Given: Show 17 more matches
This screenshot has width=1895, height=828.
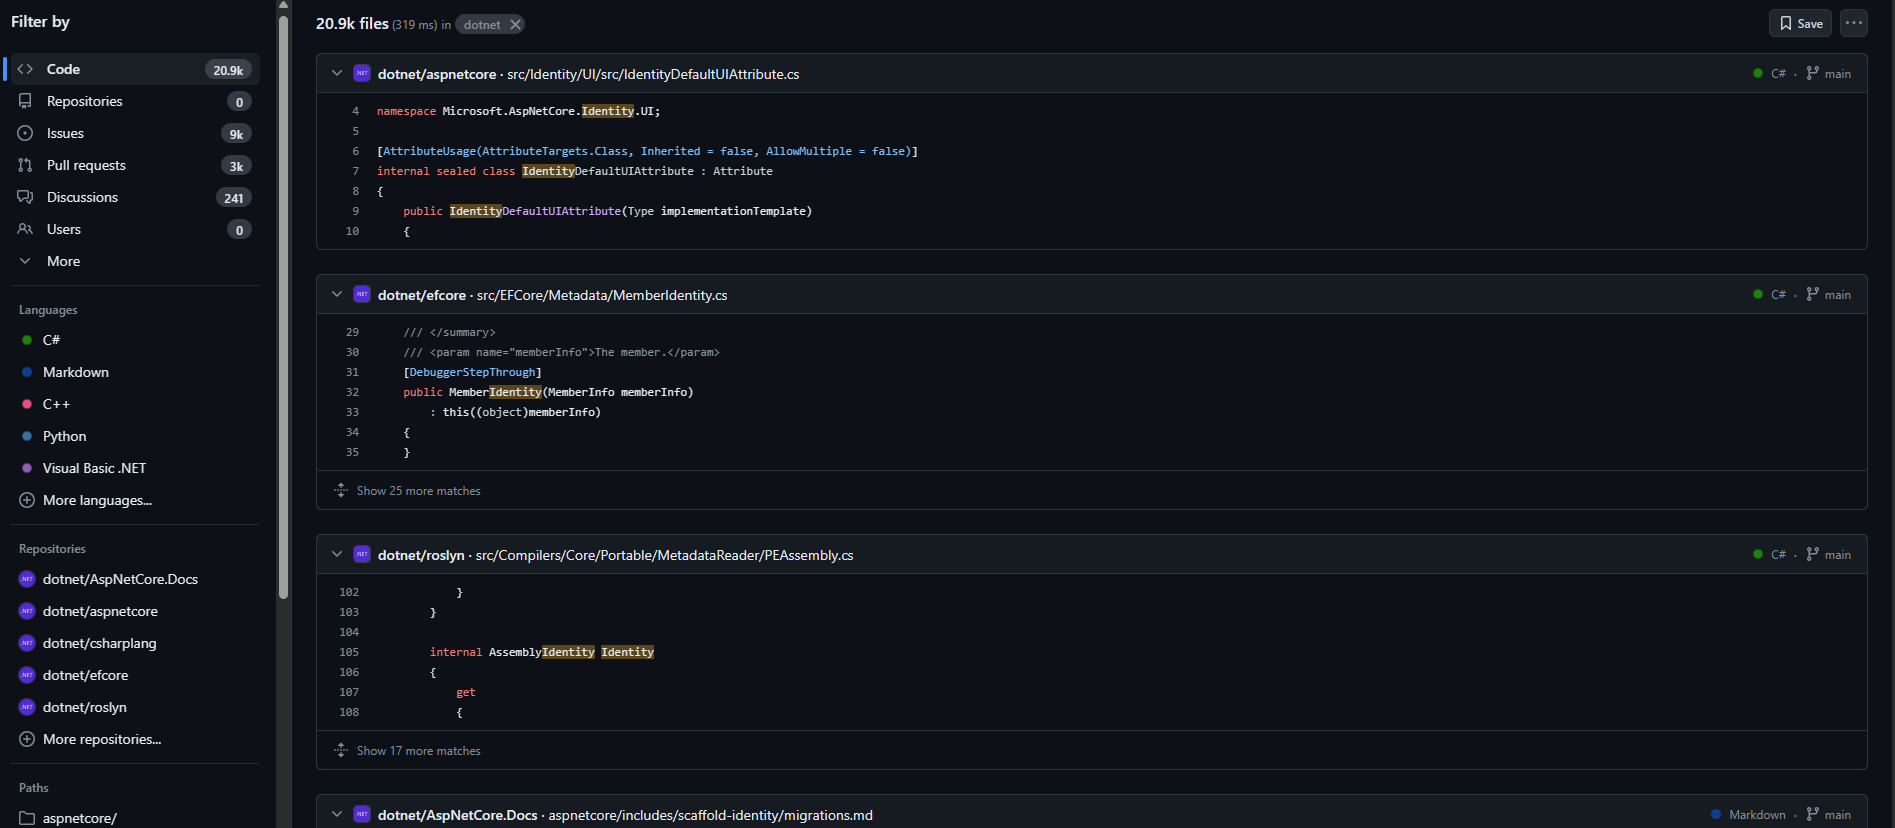Looking at the screenshot, I should [x=418, y=751].
